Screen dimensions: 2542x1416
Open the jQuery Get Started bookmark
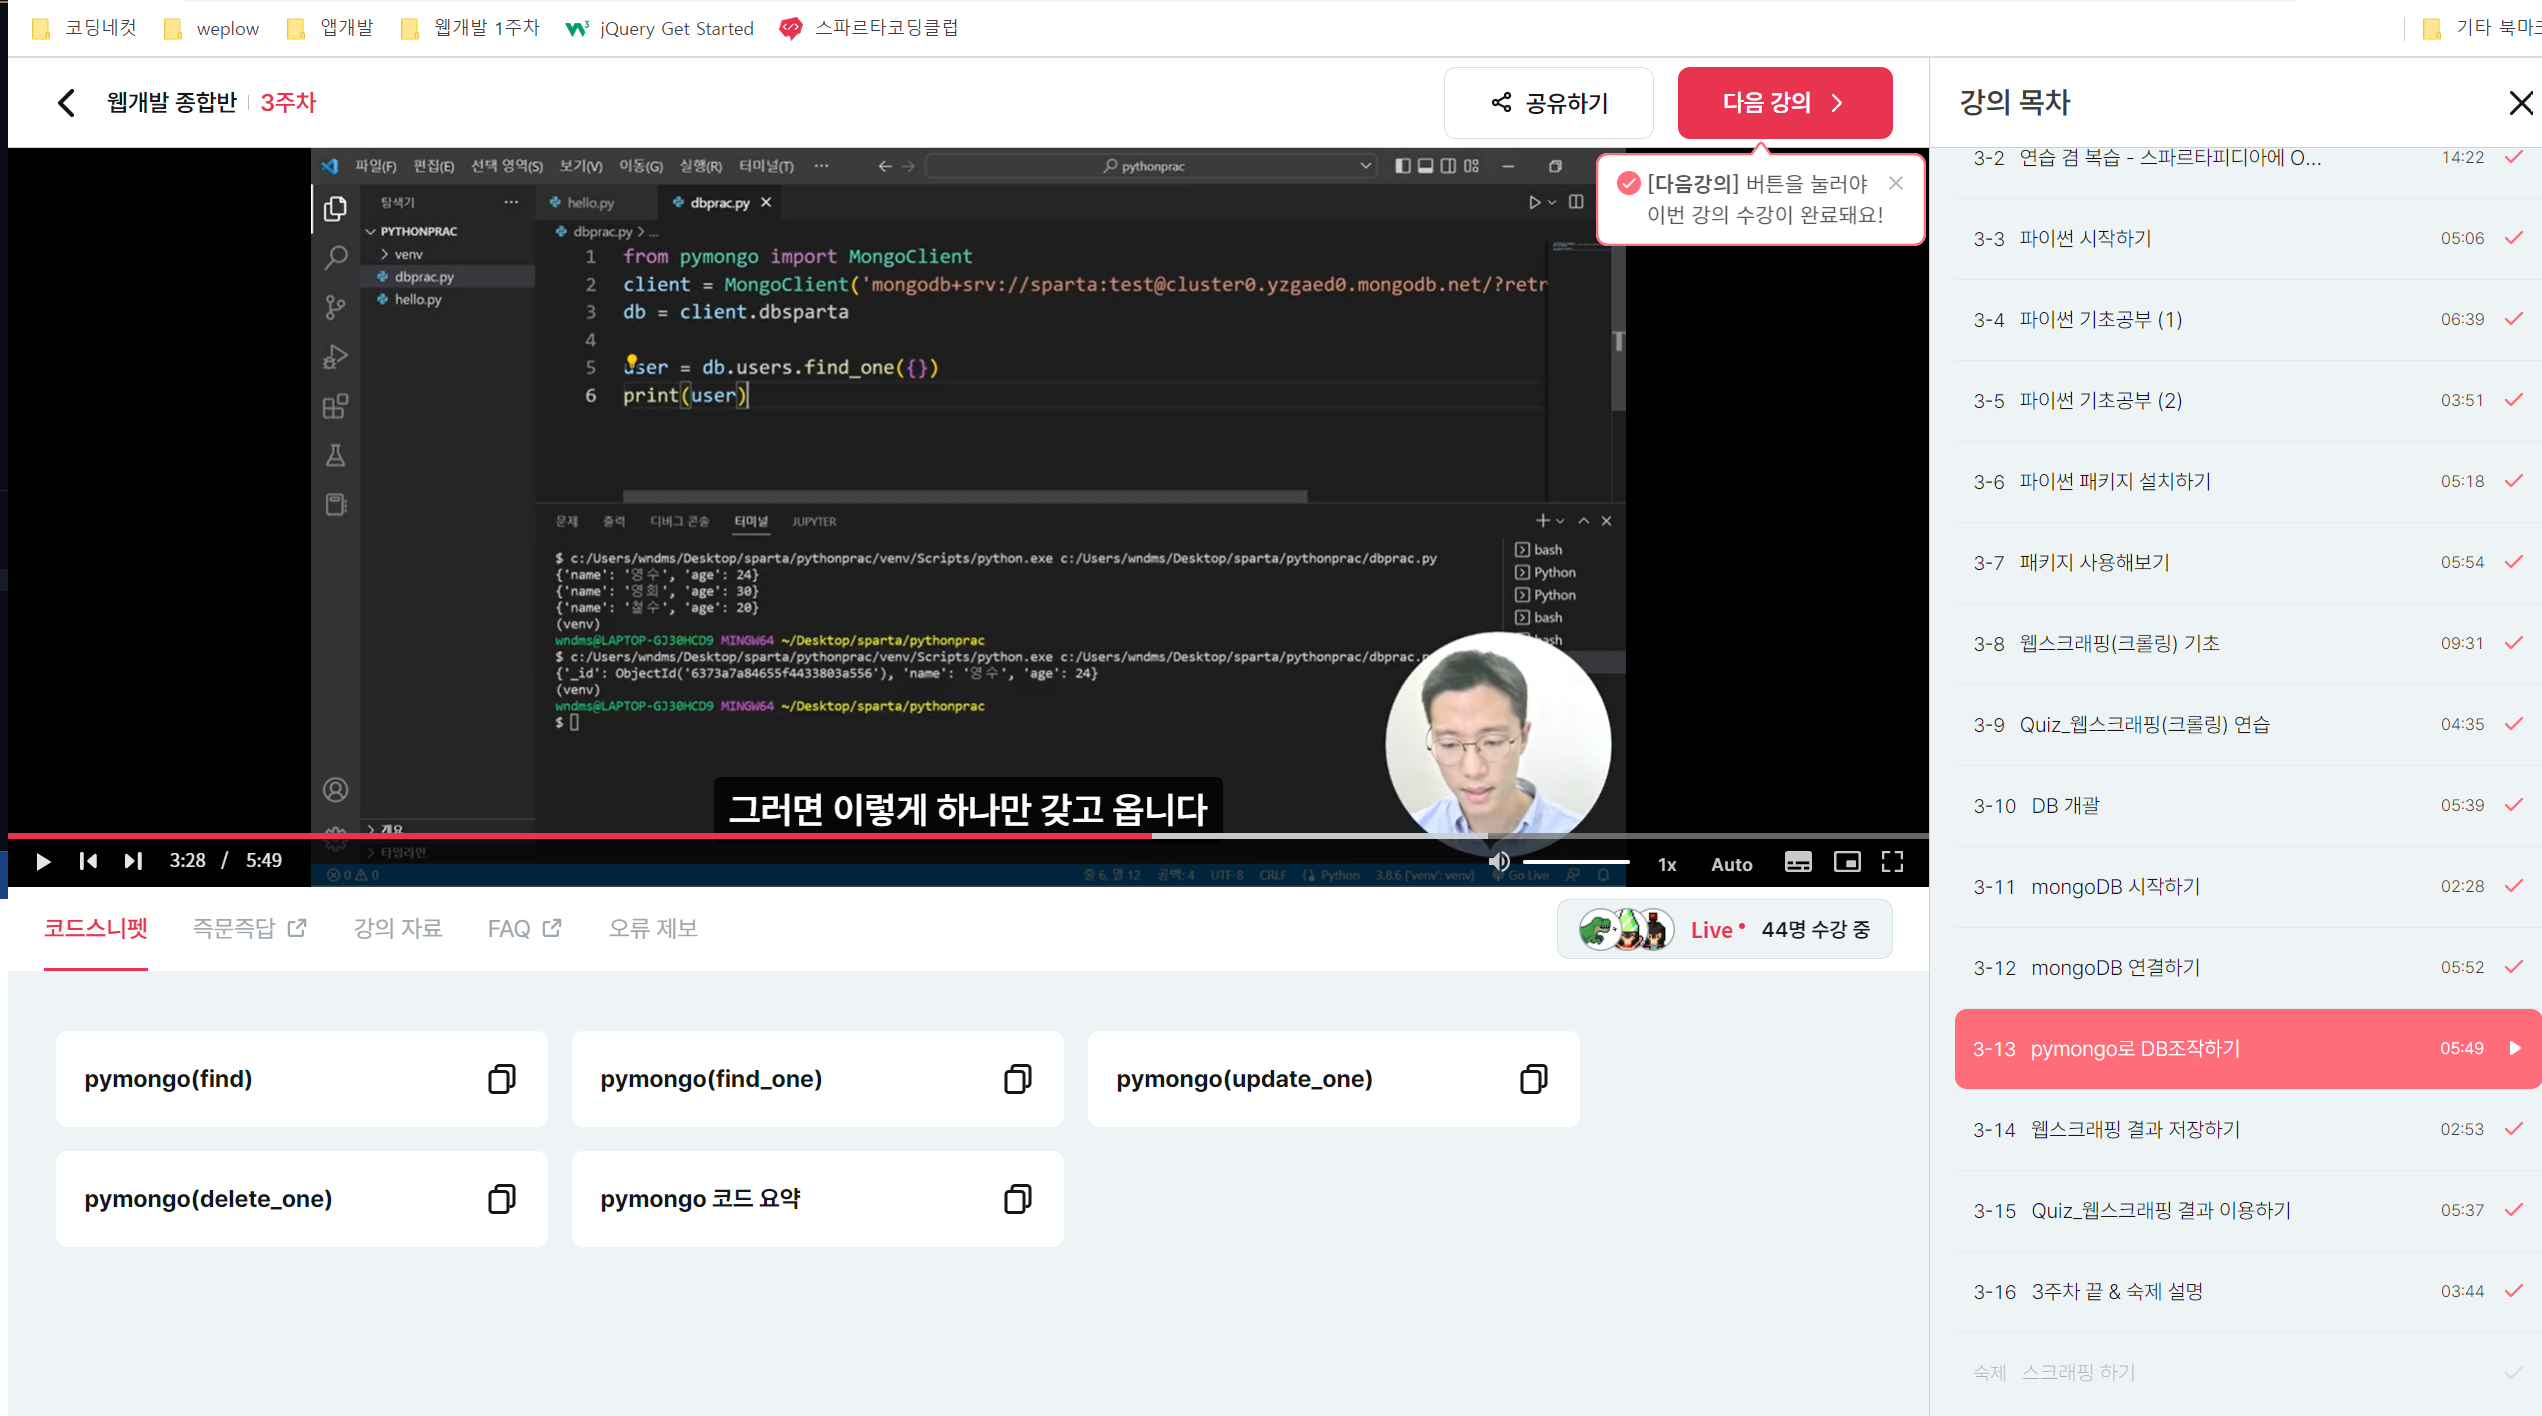click(660, 28)
